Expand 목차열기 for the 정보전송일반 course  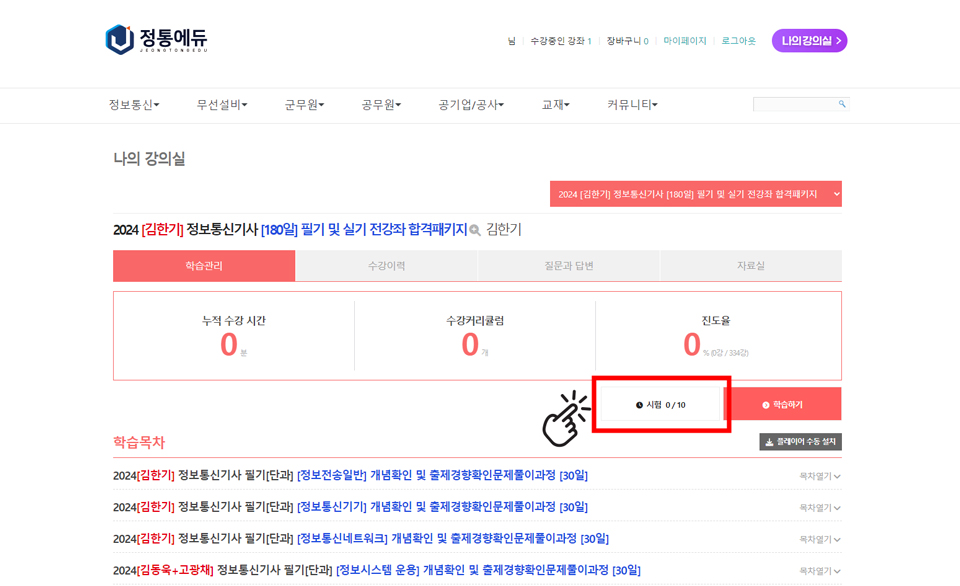click(820, 476)
